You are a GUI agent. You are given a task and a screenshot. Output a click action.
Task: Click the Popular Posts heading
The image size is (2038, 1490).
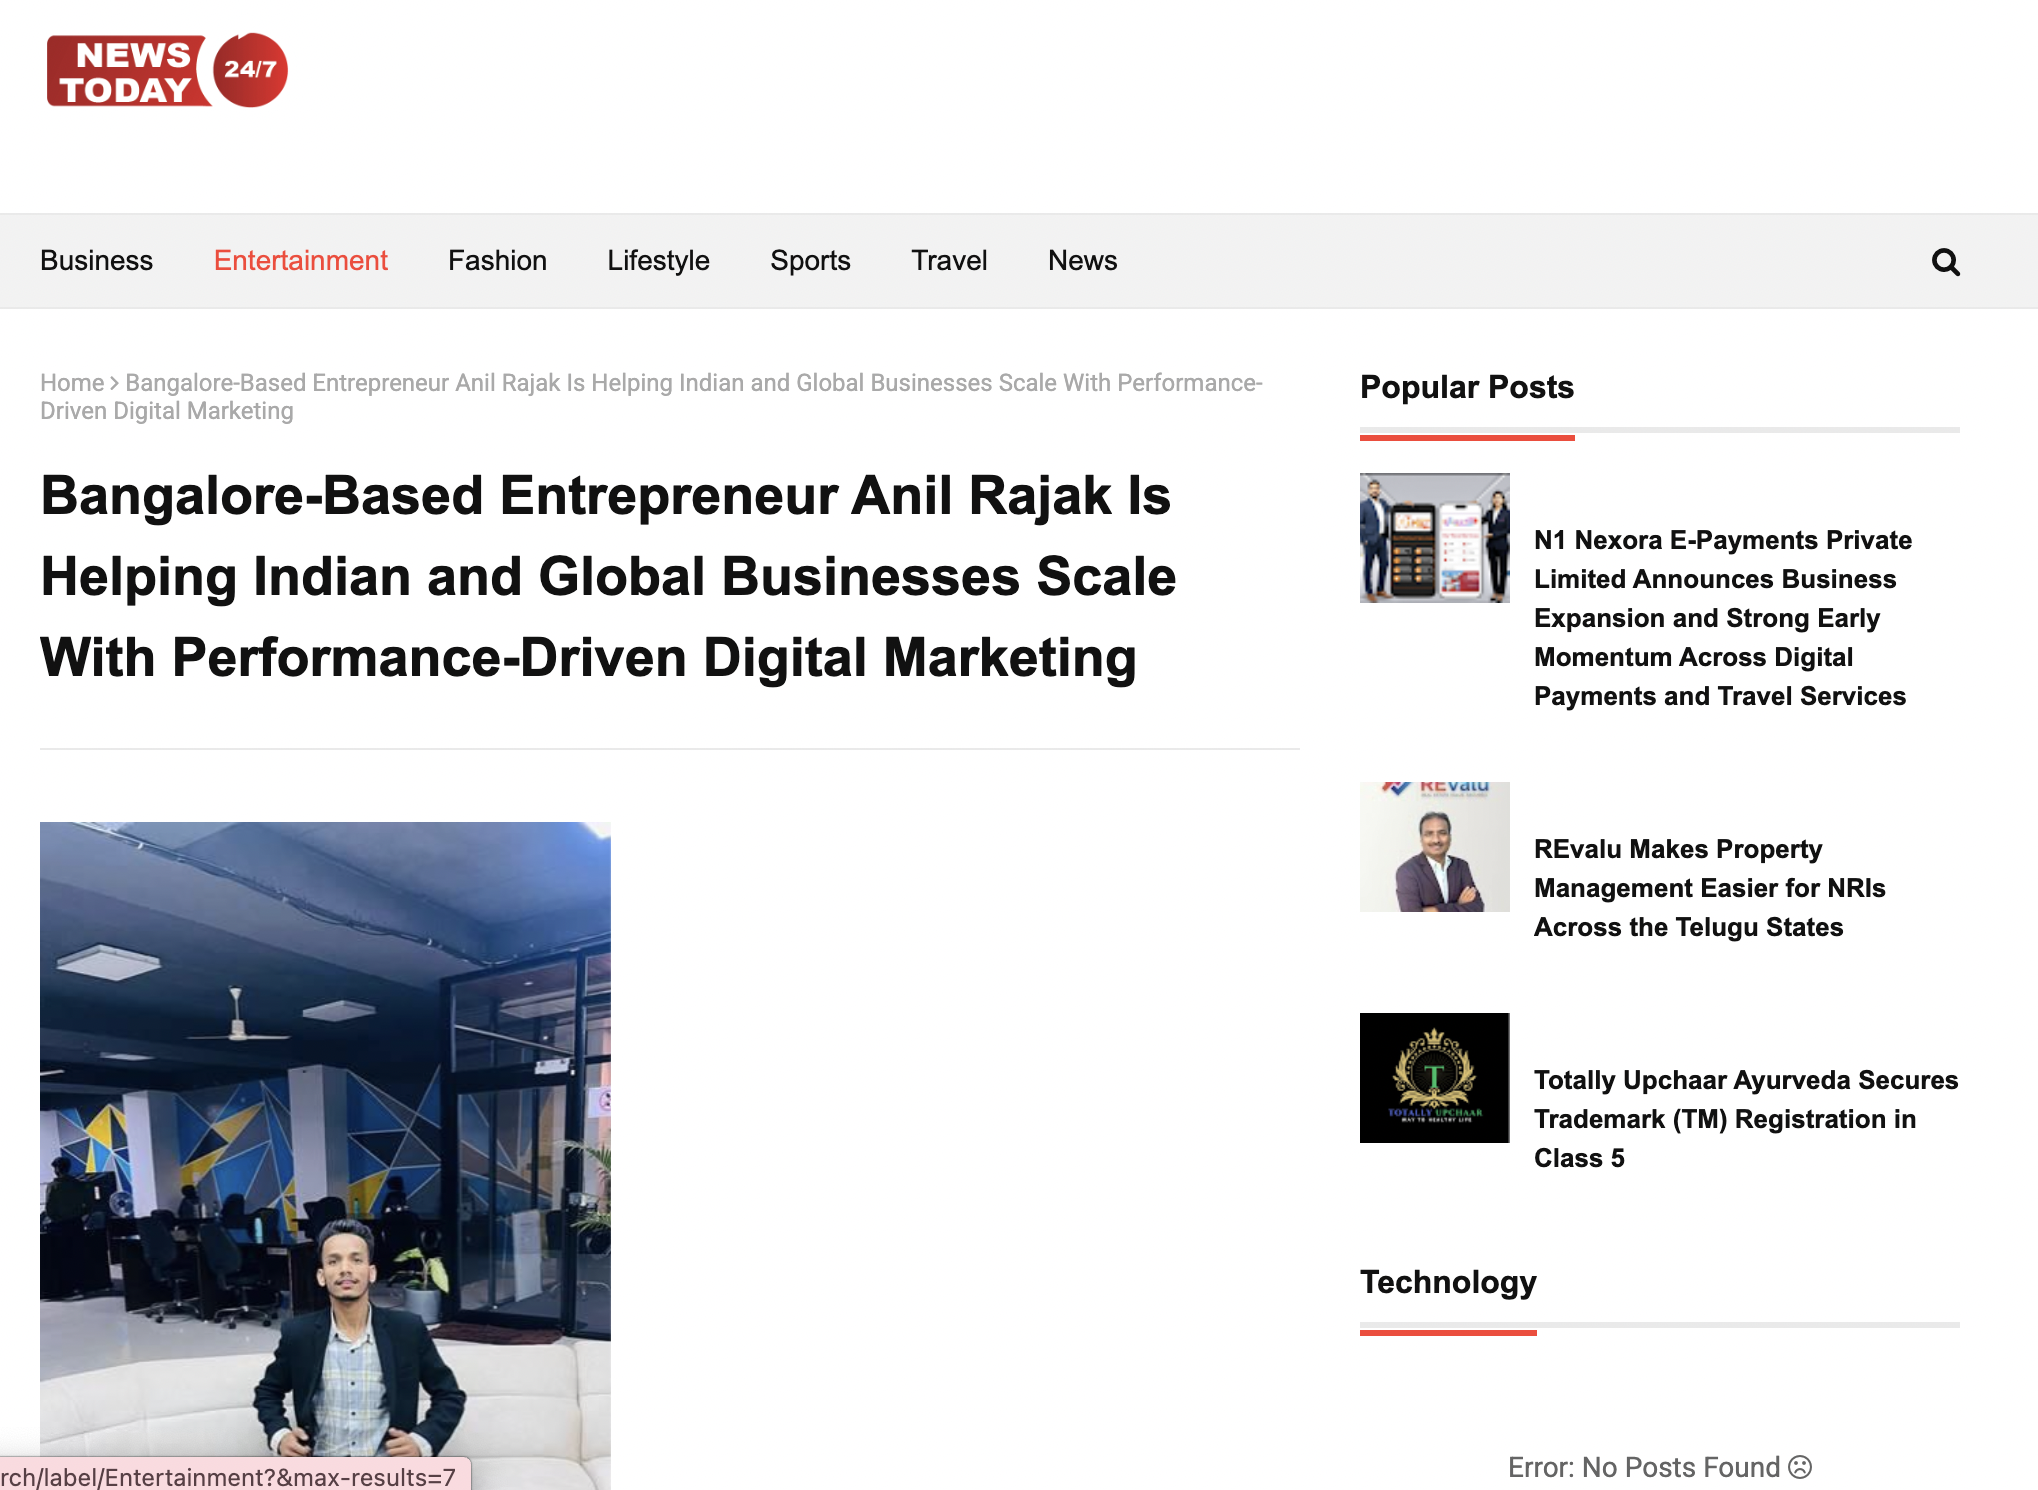coord(1466,387)
